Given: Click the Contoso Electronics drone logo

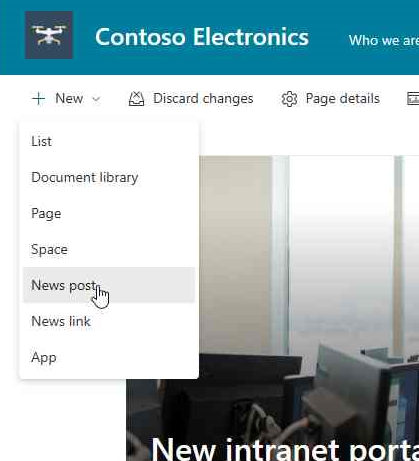Looking at the screenshot, I should click(49, 35).
